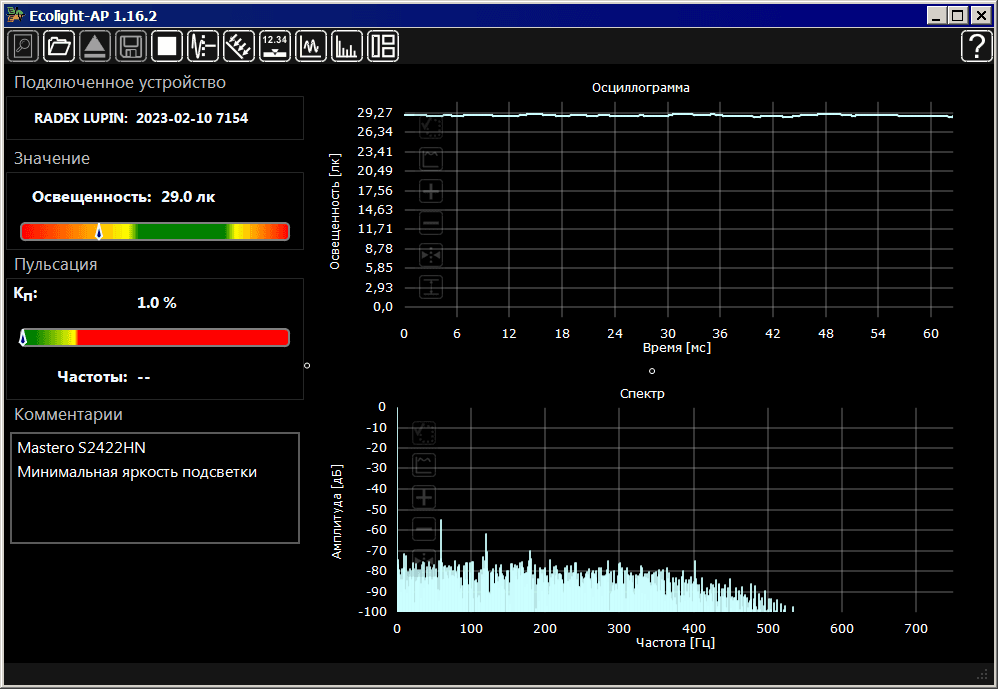This screenshot has height=689, width=998.
Task: Click the splitter handle beside the left panel
Action: [x=307, y=365]
